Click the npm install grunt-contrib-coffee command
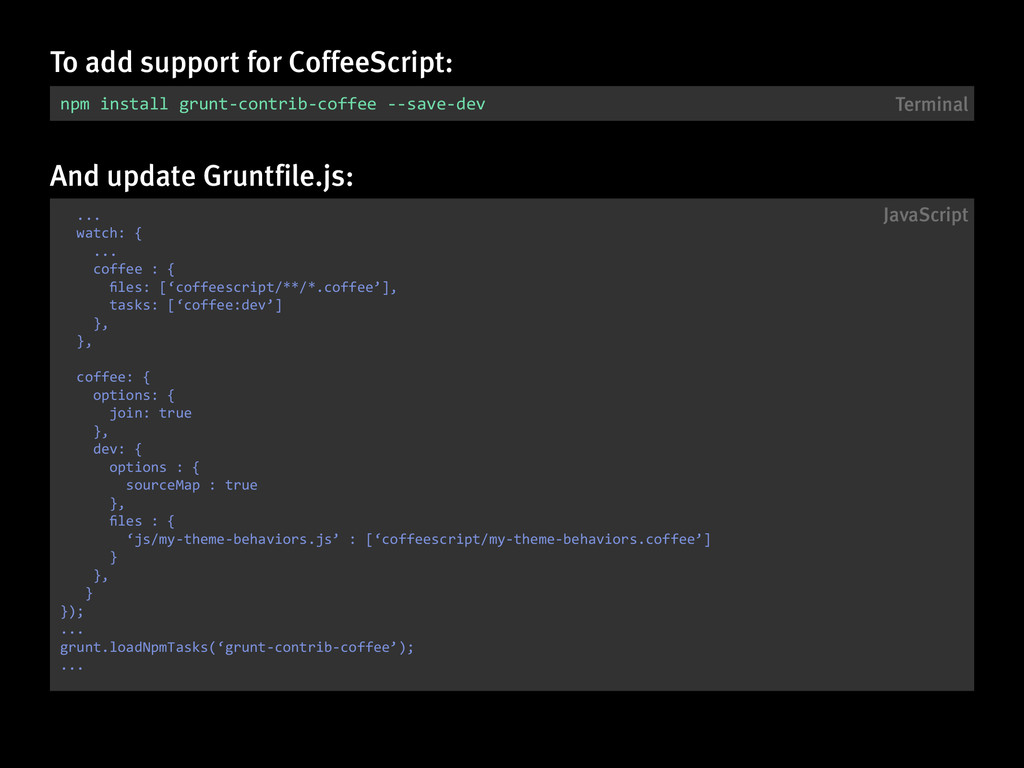The height and width of the screenshot is (768, 1024). (x=272, y=104)
